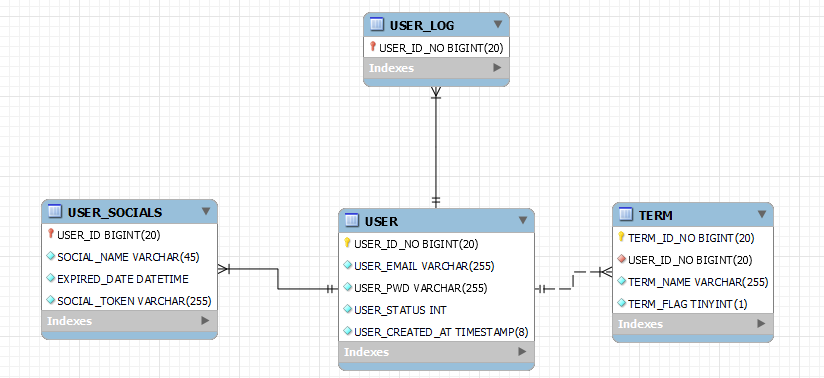
Task: Select the USER table title text
Action: point(382,221)
